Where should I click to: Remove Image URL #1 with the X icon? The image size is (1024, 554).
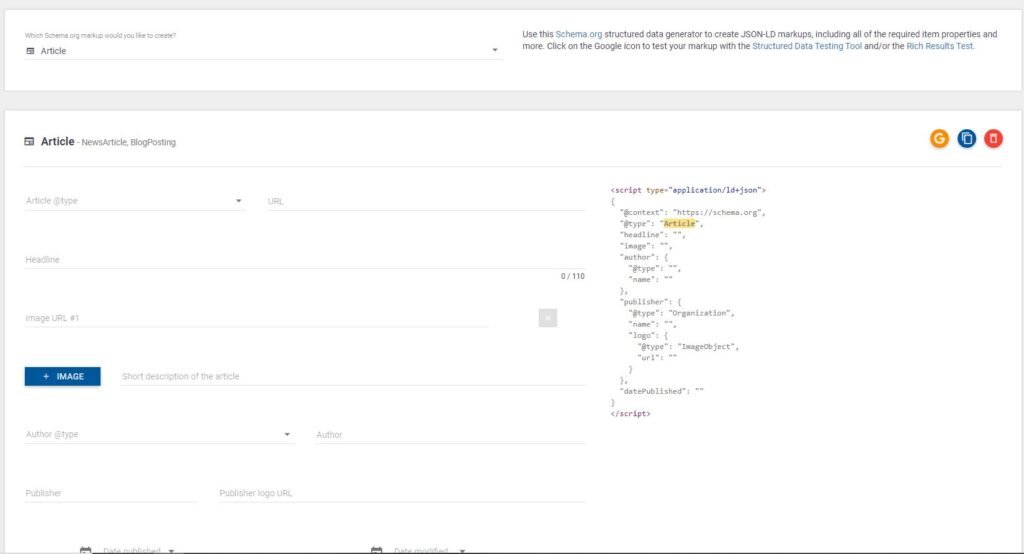tap(547, 318)
